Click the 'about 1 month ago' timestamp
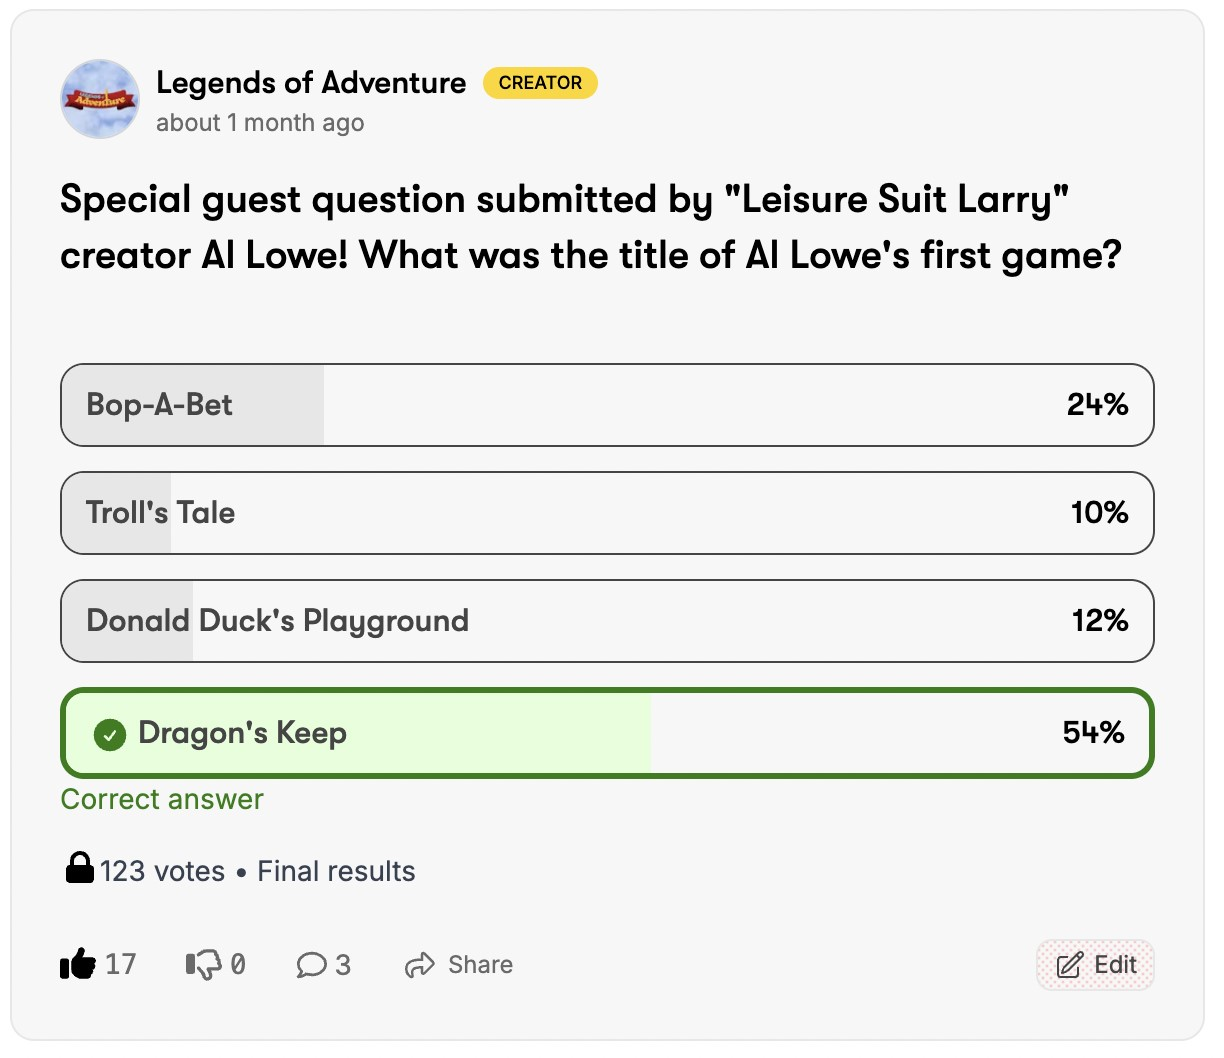The height and width of the screenshot is (1058, 1224). 260,123
